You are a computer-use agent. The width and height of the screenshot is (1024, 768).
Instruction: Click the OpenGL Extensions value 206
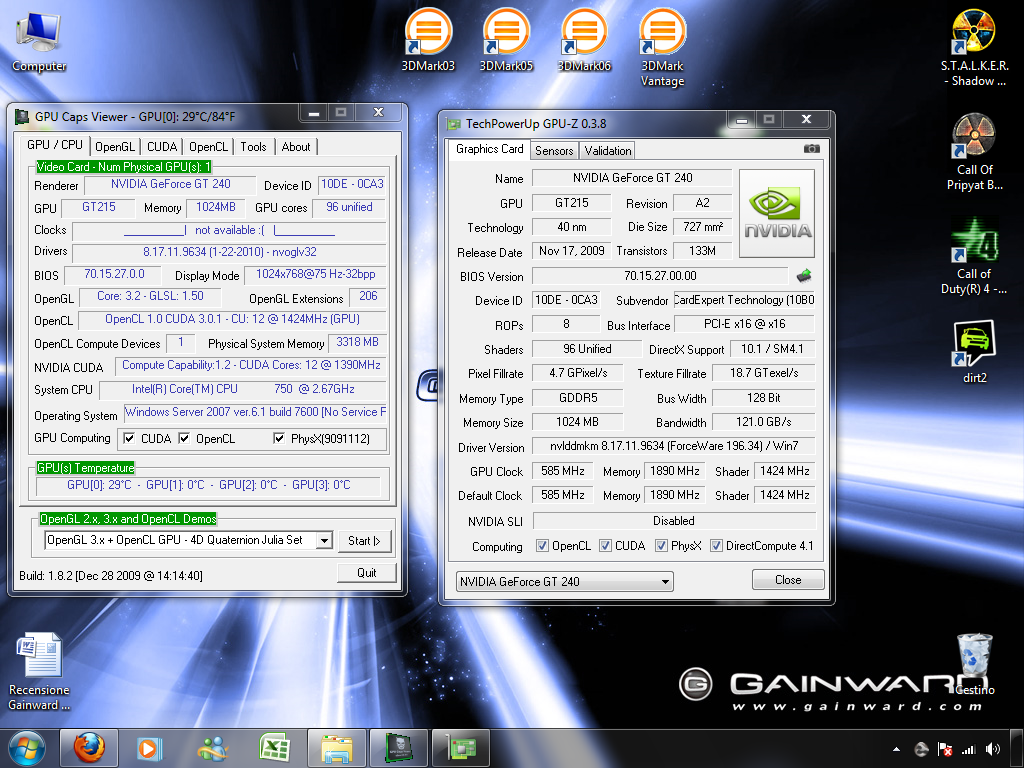pyautogui.click(x=368, y=296)
